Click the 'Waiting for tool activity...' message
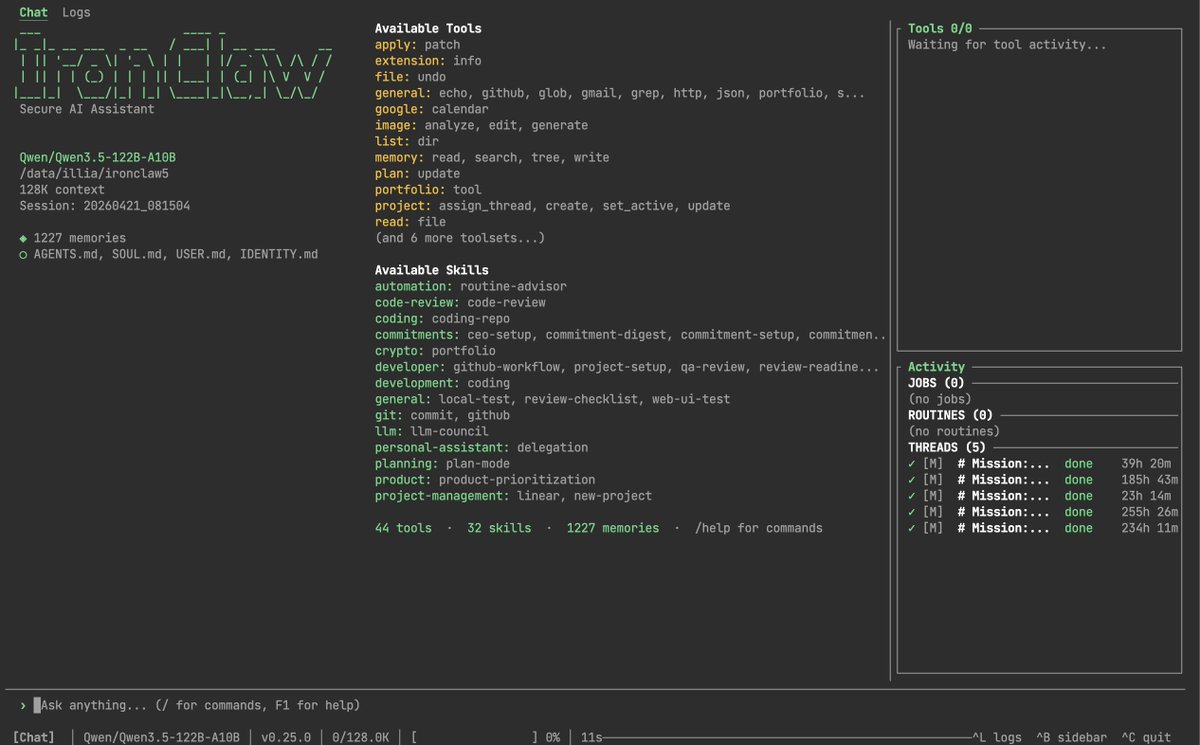Image resolution: width=1200 pixels, height=745 pixels. coord(1007,45)
